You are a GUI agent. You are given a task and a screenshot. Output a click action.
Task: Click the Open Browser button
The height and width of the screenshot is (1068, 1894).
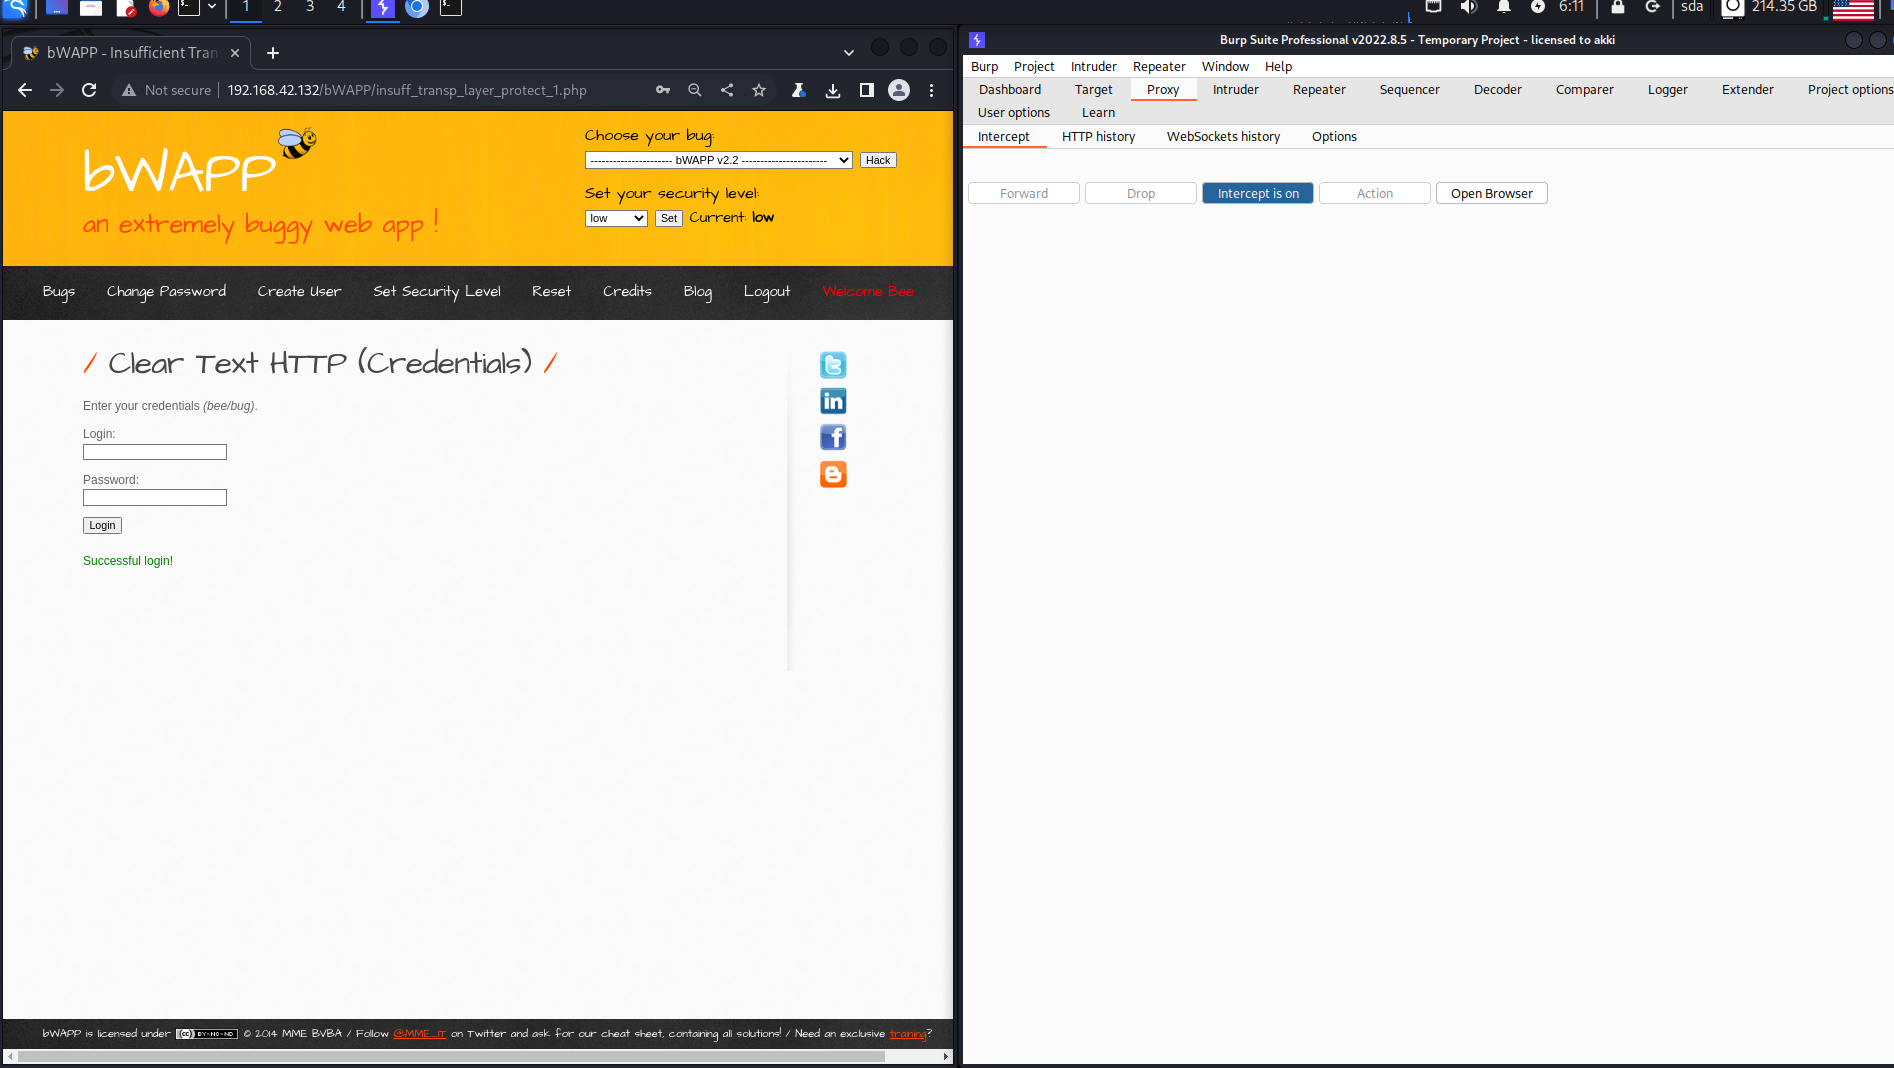tap(1491, 193)
